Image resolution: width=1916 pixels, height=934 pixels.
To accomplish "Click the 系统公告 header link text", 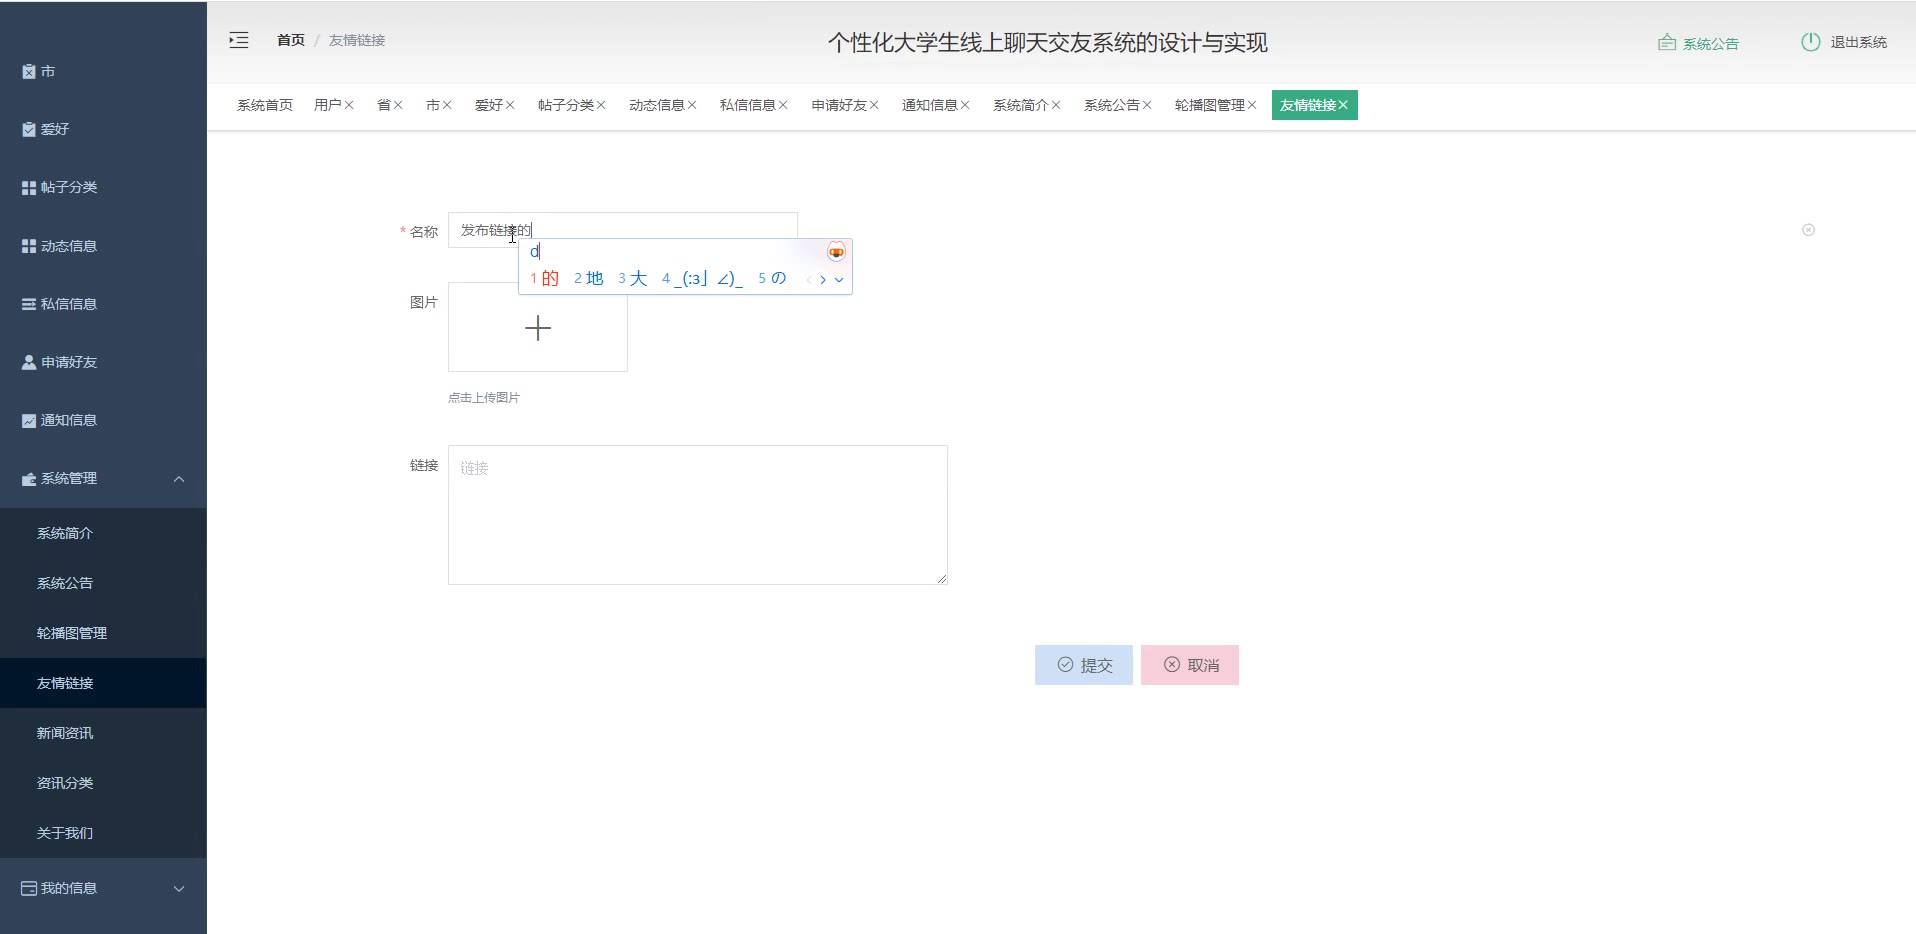I will (x=1711, y=44).
